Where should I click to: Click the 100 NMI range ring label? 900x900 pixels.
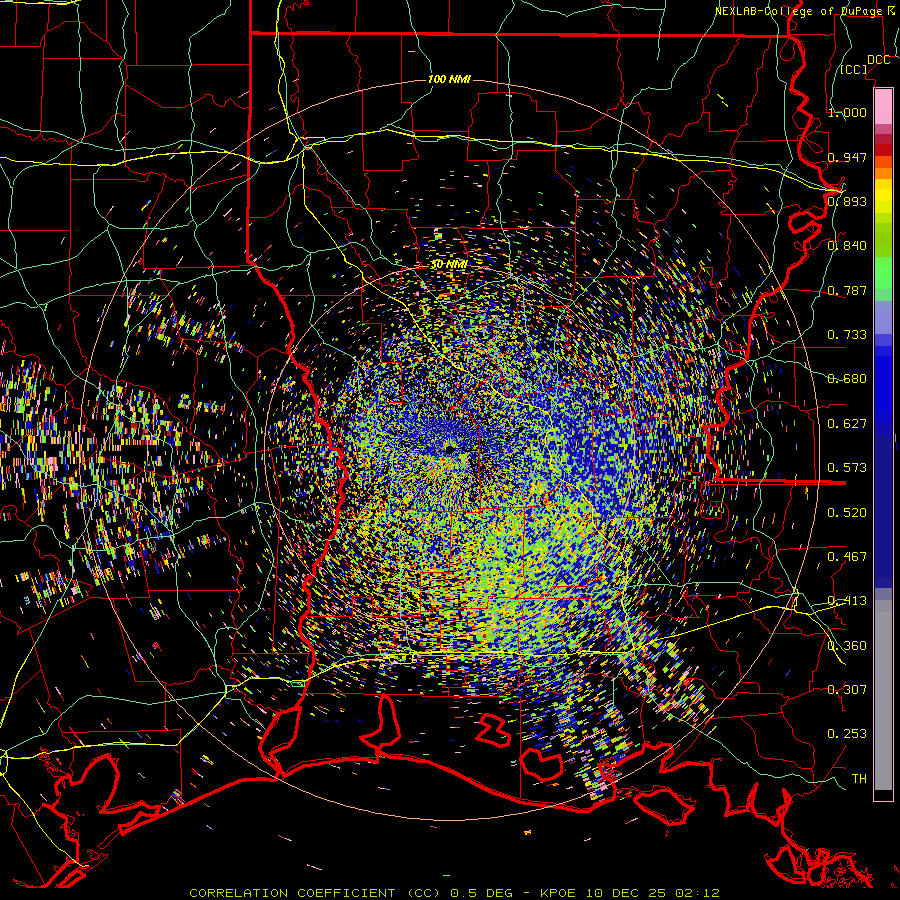(449, 79)
